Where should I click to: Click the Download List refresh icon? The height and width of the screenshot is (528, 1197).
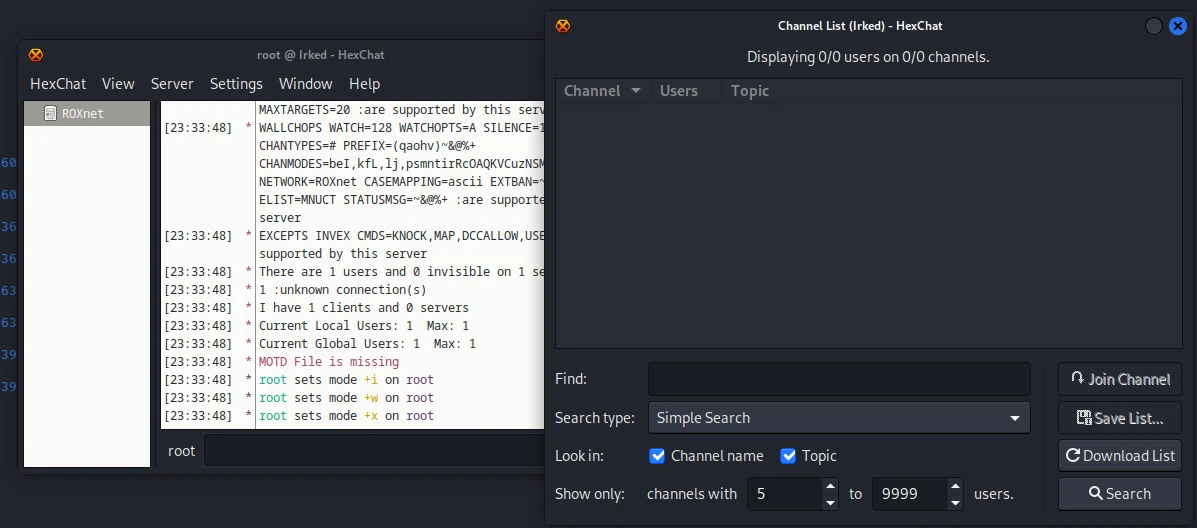pyautogui.click(x=1073, y=456)
